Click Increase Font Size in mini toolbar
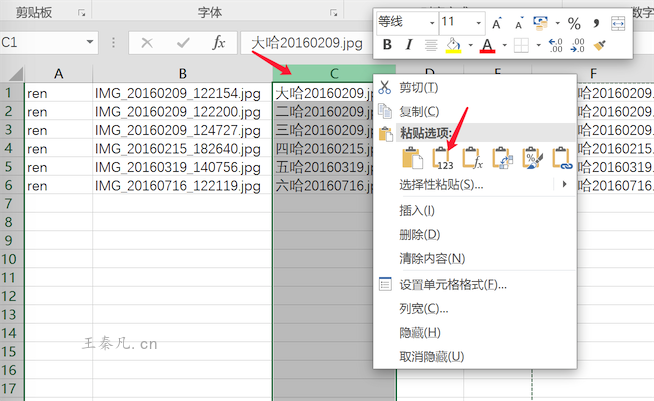Image resolution: width=654 pixels, height=401 pixels. click(x=497, y=23)
